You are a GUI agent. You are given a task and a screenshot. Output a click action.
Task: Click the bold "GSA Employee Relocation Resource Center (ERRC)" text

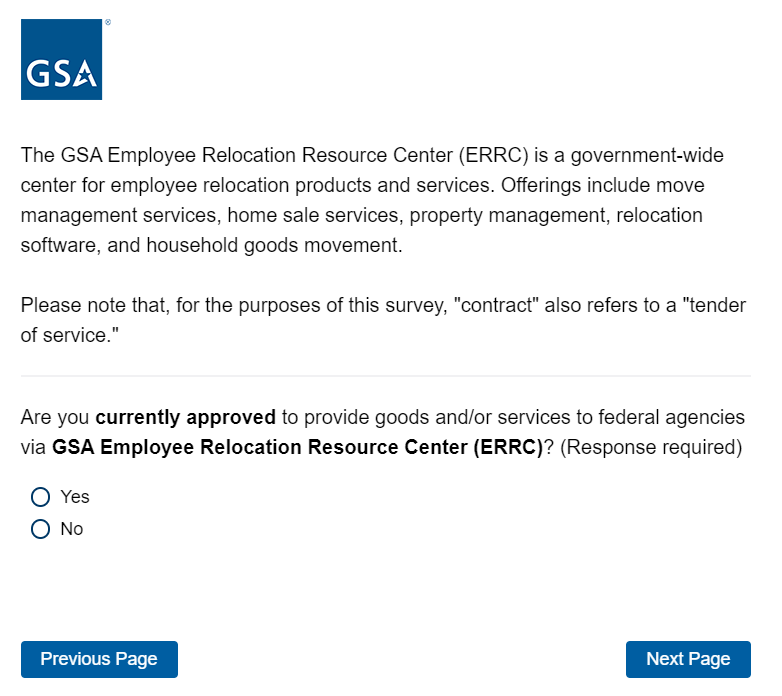pos(297,448)
